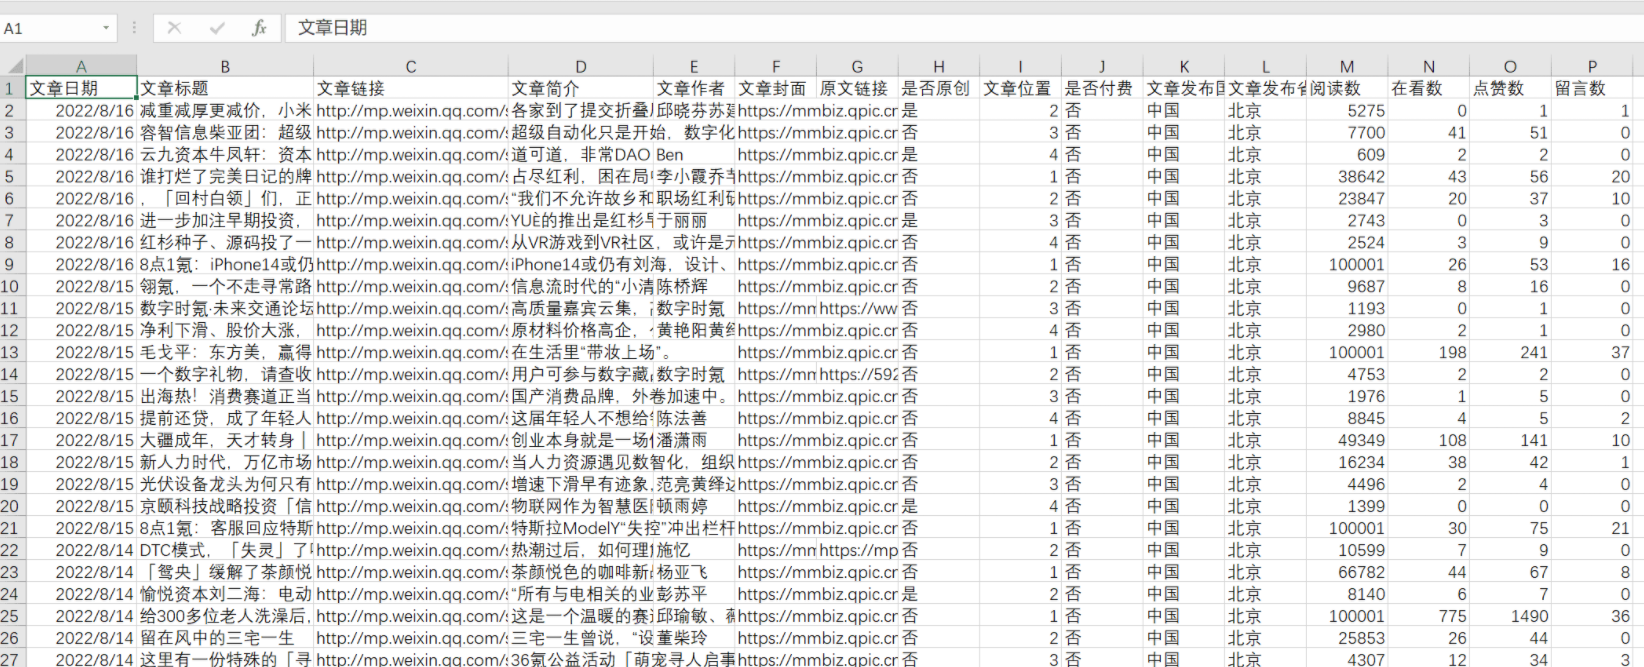Click header cell 文章链接

[411, 88]
